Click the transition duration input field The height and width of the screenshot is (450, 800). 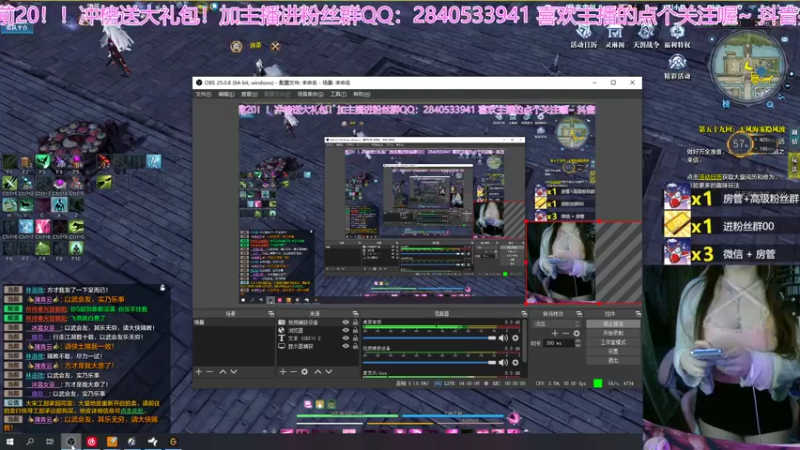point(559,343)
